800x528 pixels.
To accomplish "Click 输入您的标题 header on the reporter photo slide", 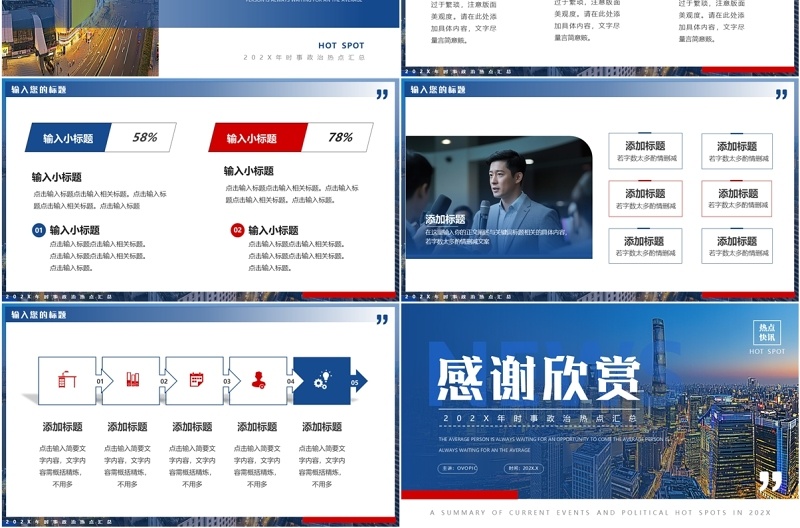I will 438,90.
